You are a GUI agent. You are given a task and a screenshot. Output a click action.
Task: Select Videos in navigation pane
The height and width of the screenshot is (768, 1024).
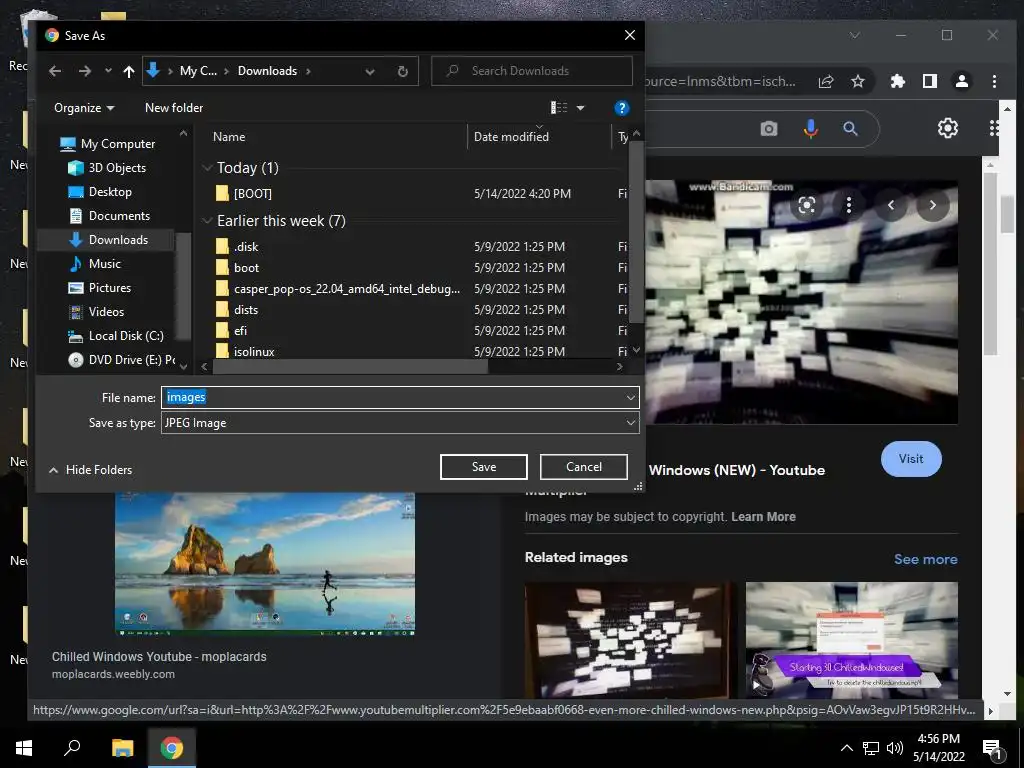(x=96, y=312)
